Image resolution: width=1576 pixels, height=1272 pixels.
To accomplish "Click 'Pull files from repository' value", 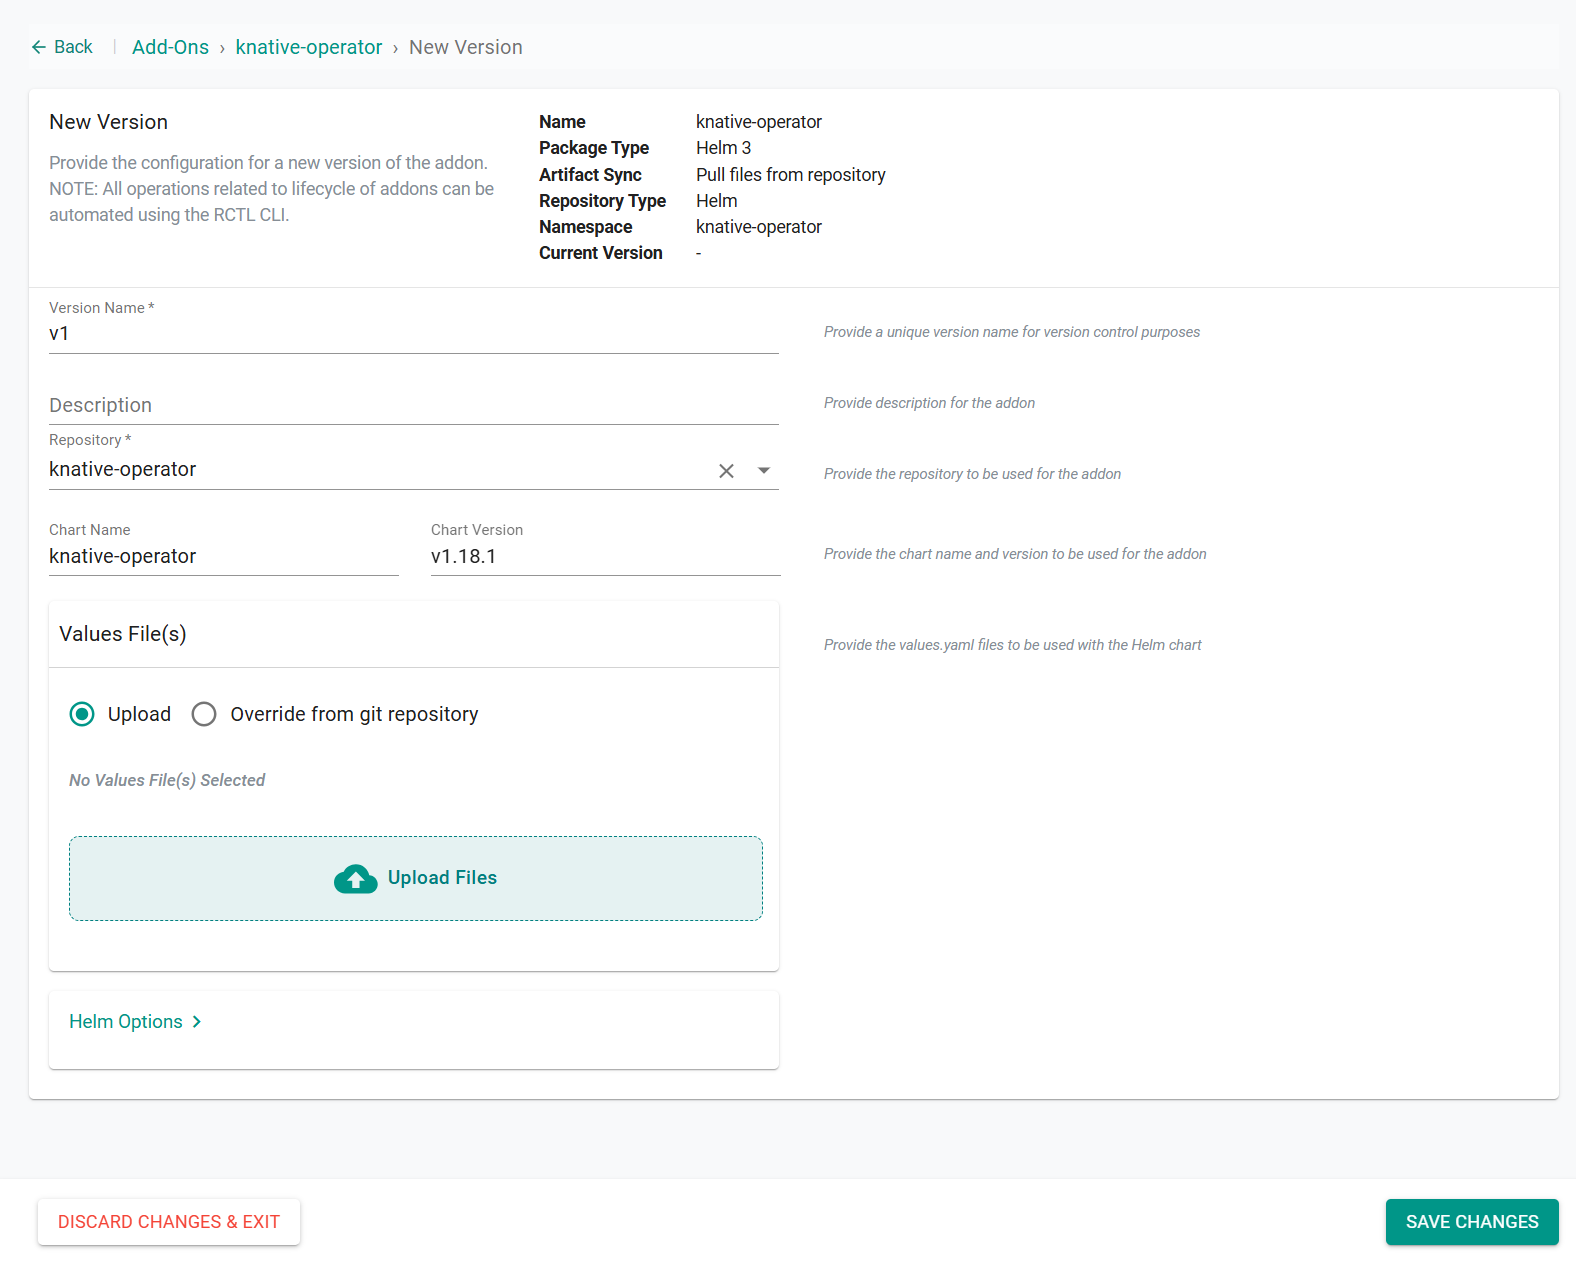I will tap(791, 175).
